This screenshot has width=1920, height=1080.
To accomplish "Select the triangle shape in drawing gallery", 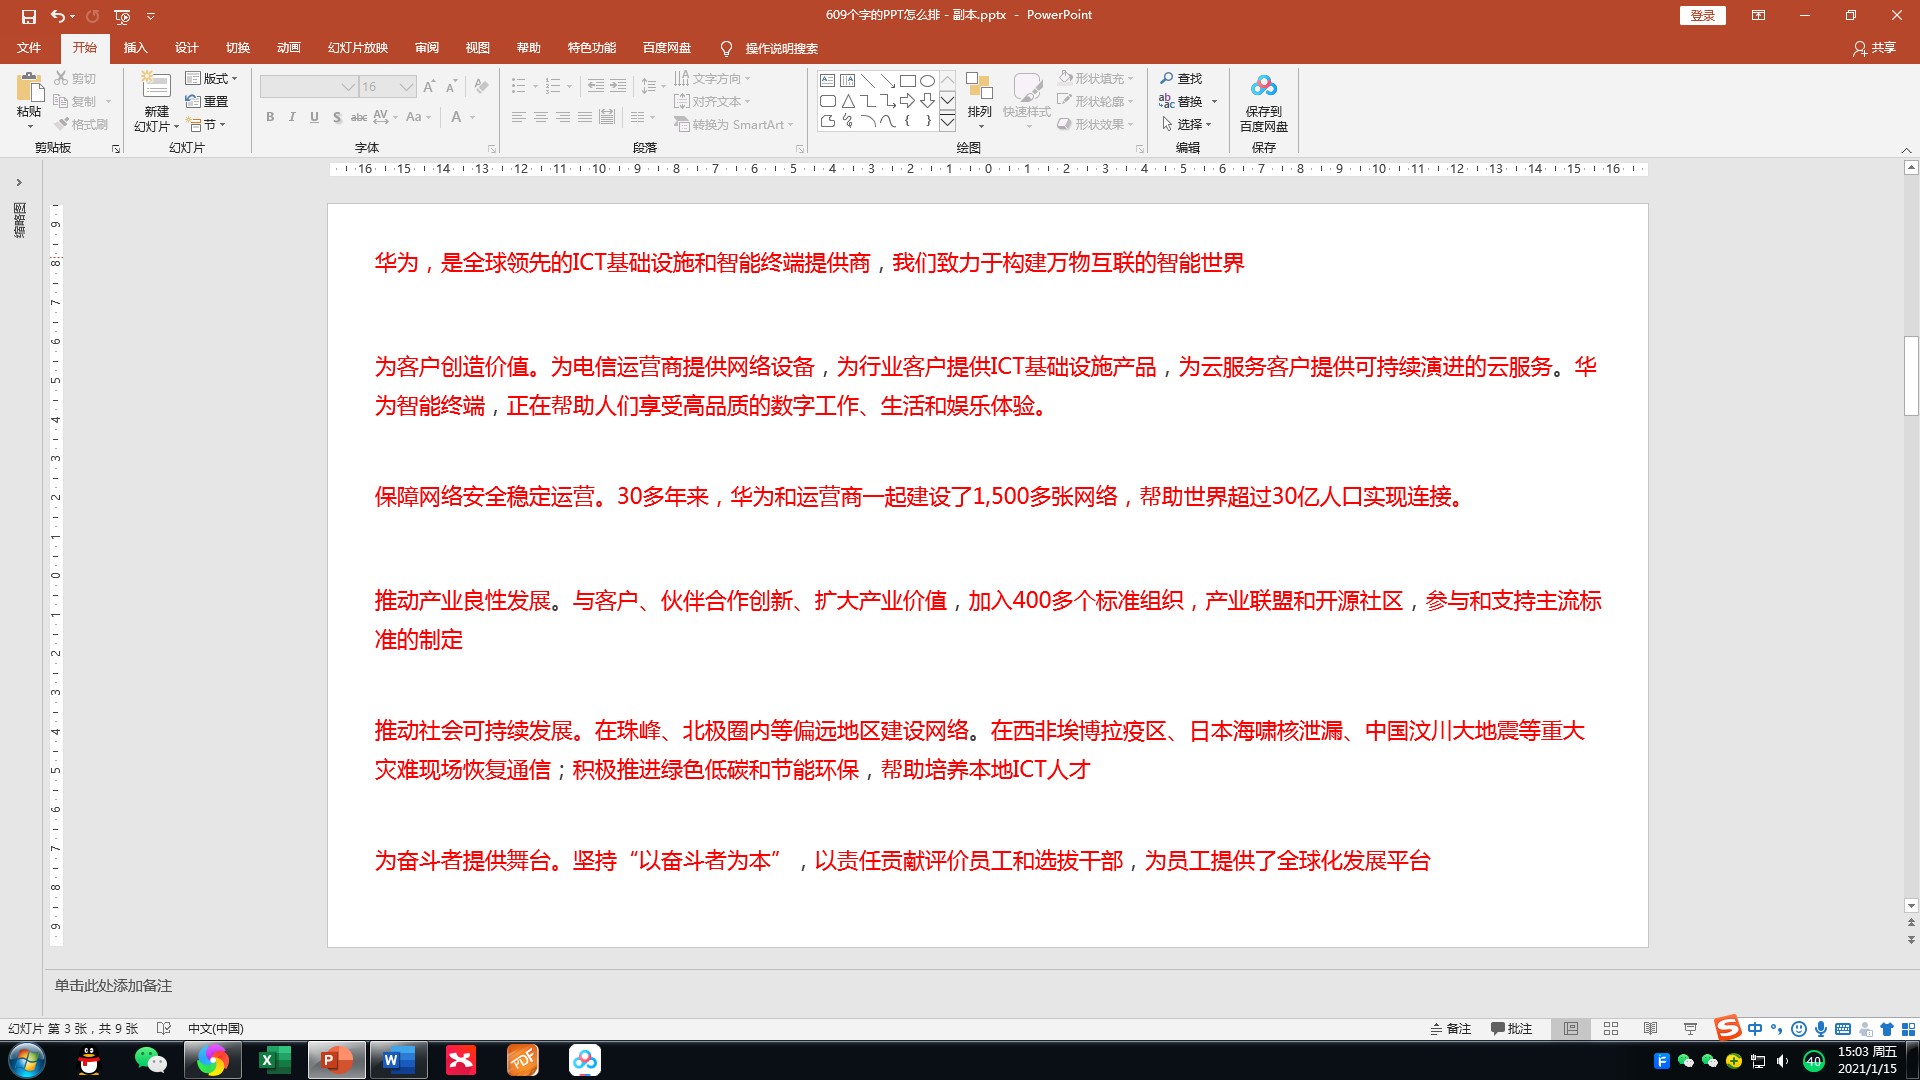I will (847, 101).
